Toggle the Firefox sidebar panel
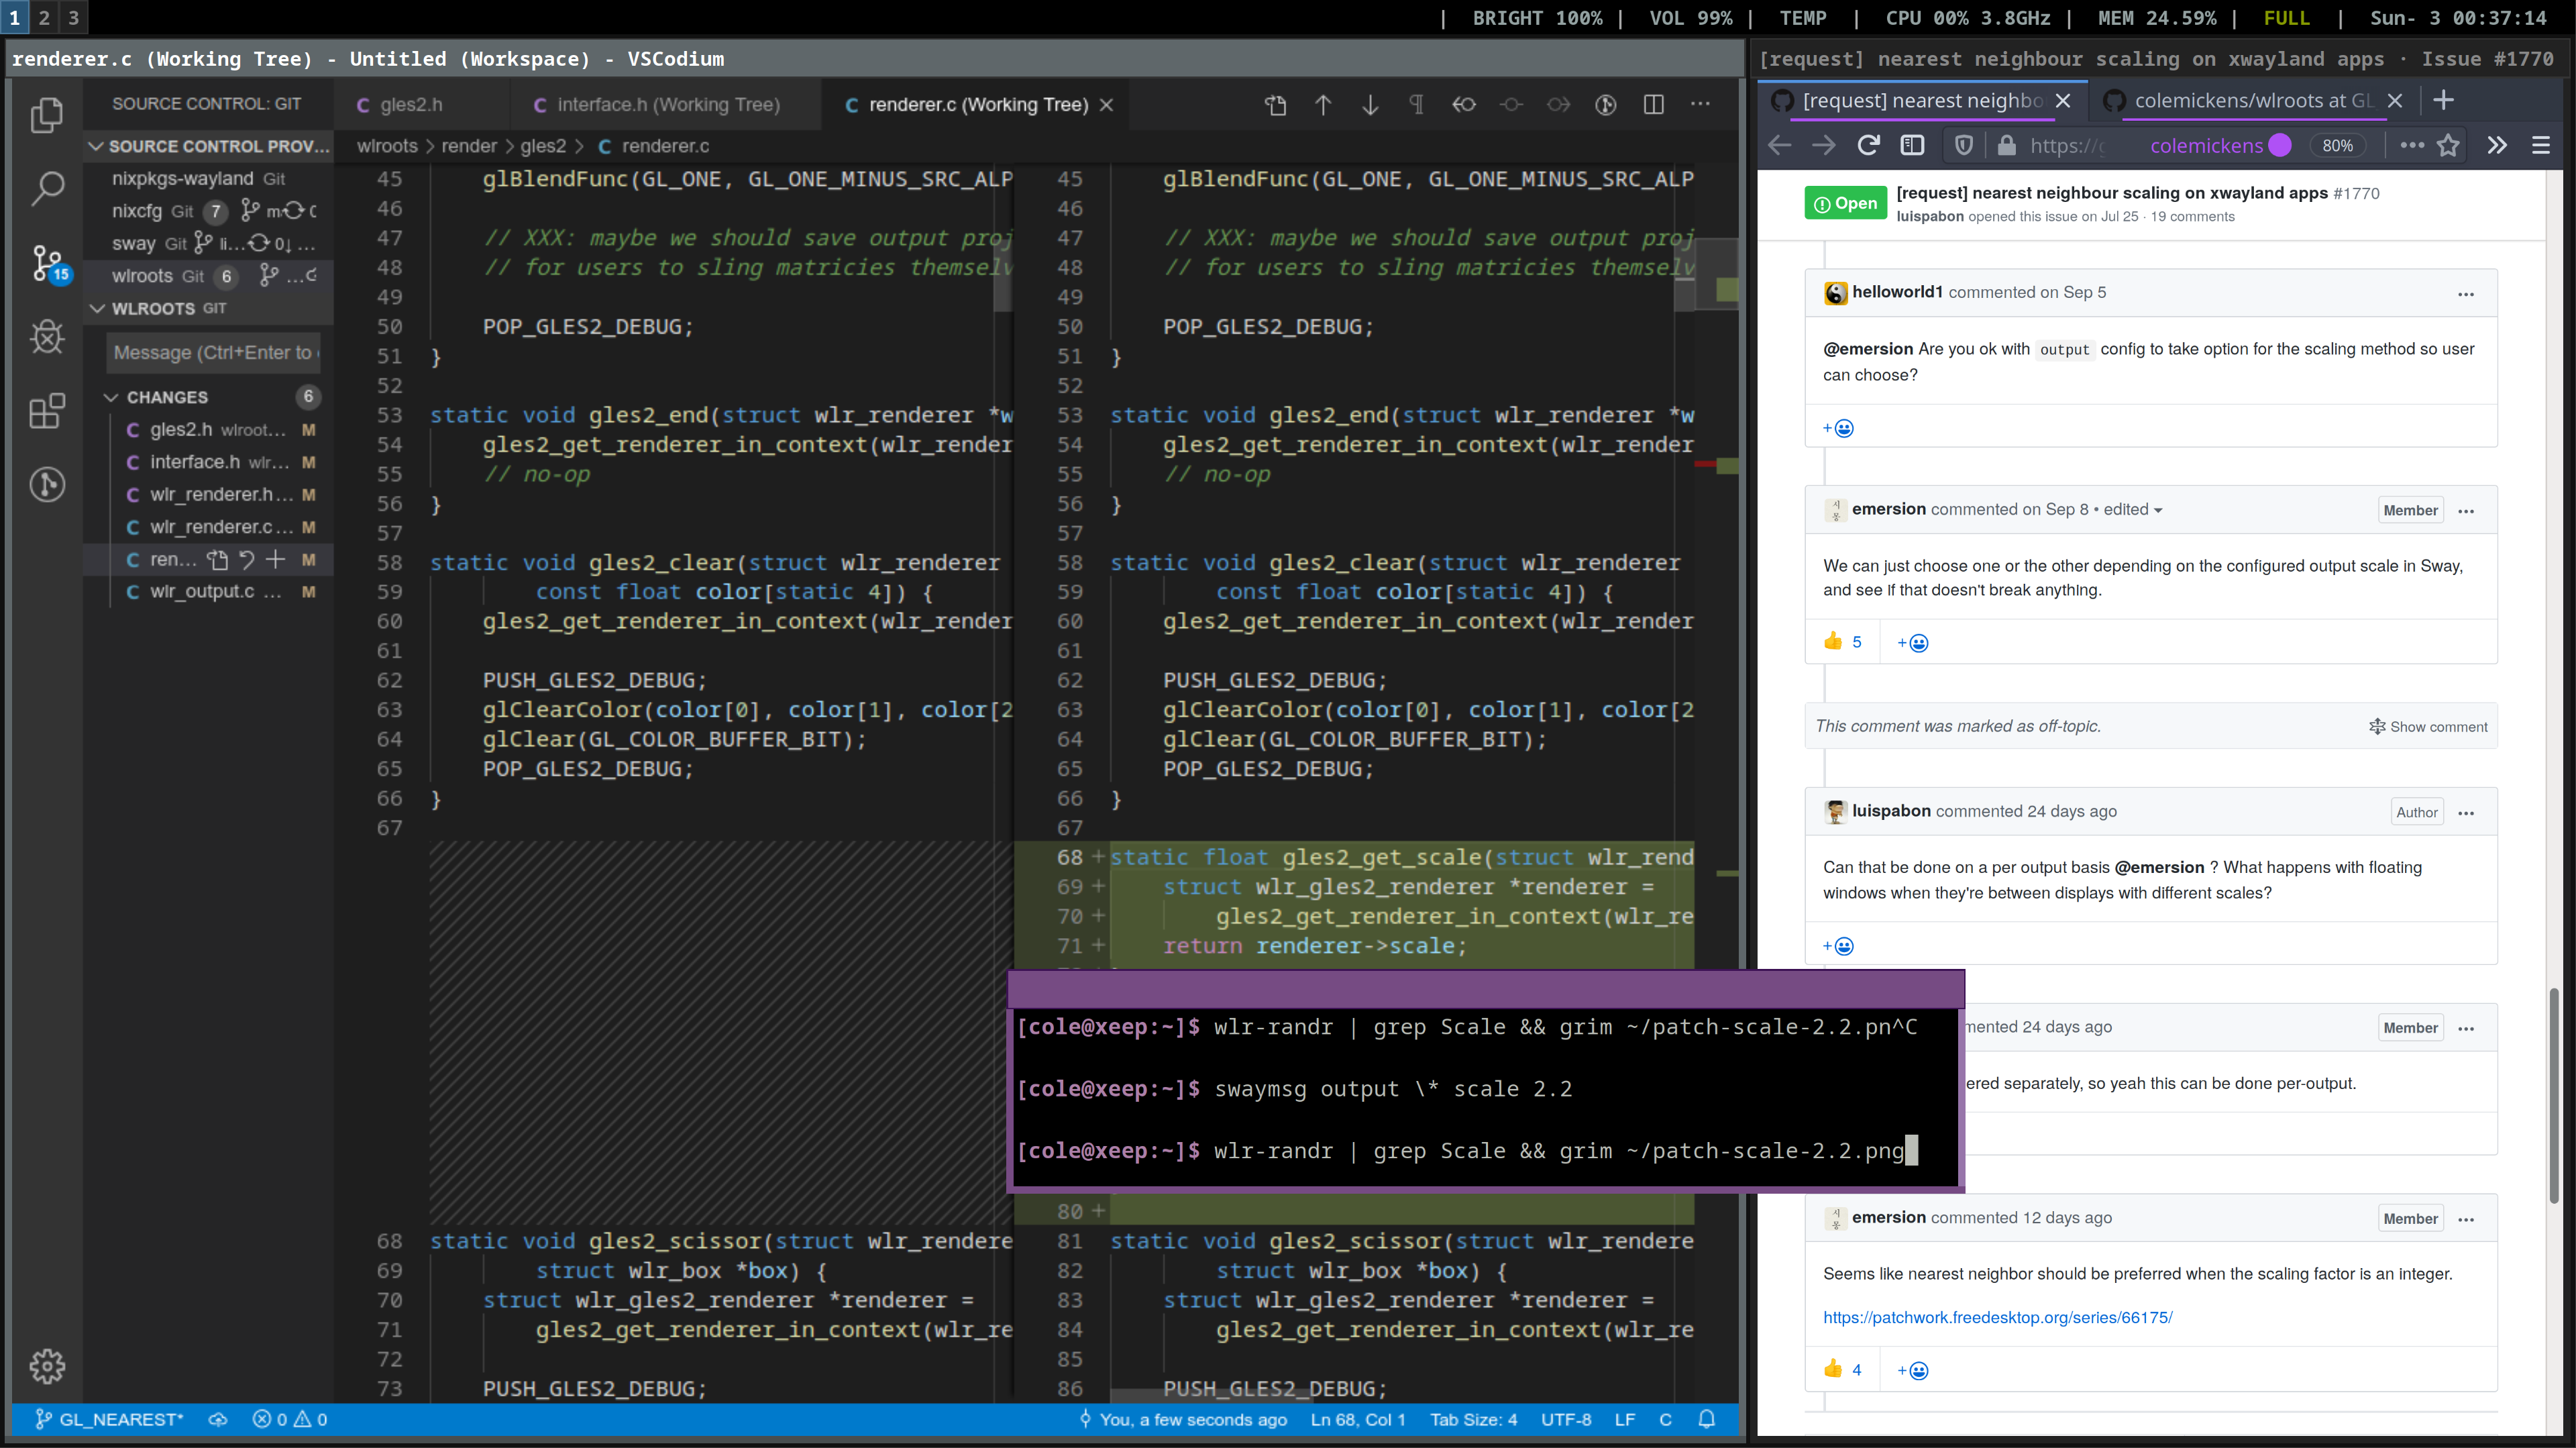The image size is (2576, 1448). point(1912,145)
